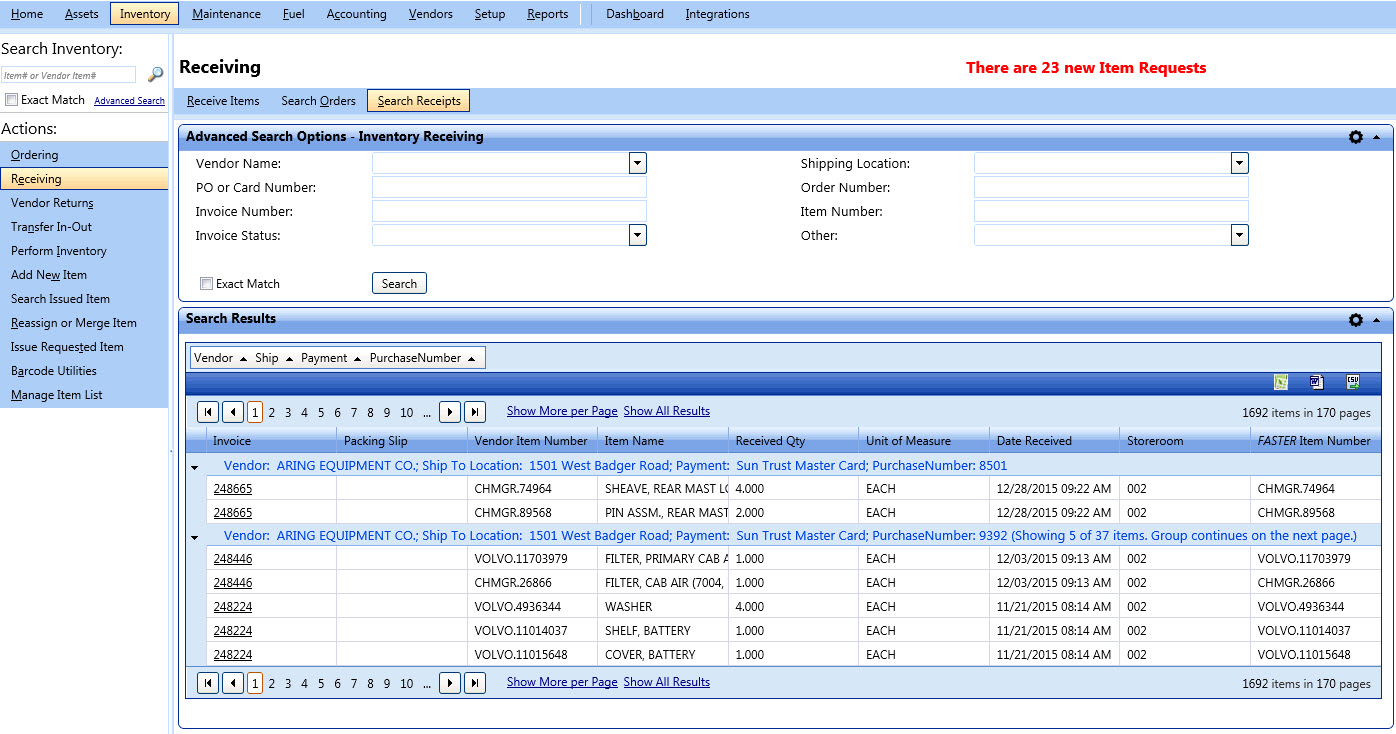Viewport: 1396px width, 734px height.
Task: Open the Assets menu
Action: tap(82, 14)
